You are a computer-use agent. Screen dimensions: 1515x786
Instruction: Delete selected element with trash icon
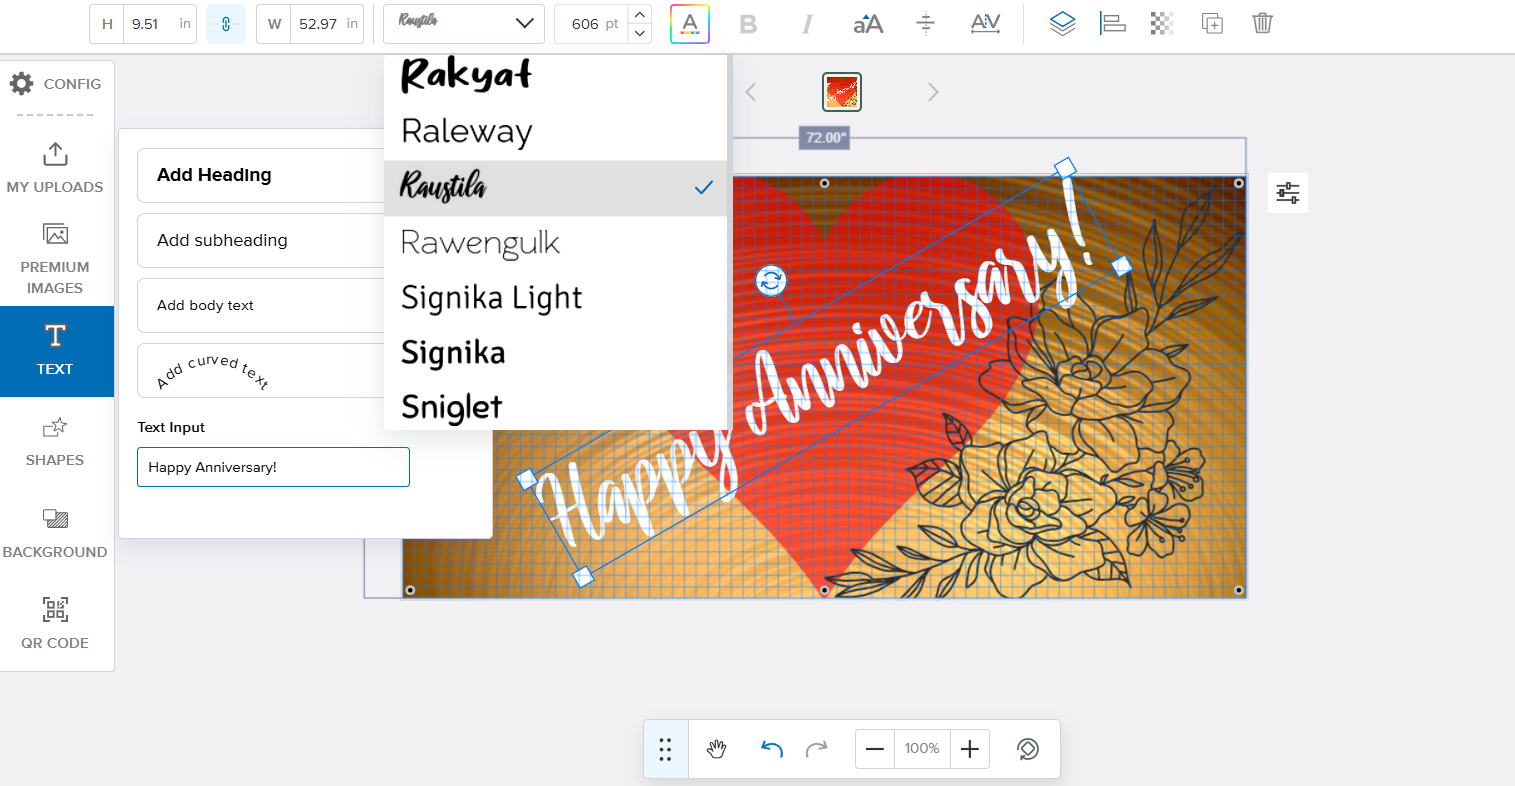click(1262, 24)
